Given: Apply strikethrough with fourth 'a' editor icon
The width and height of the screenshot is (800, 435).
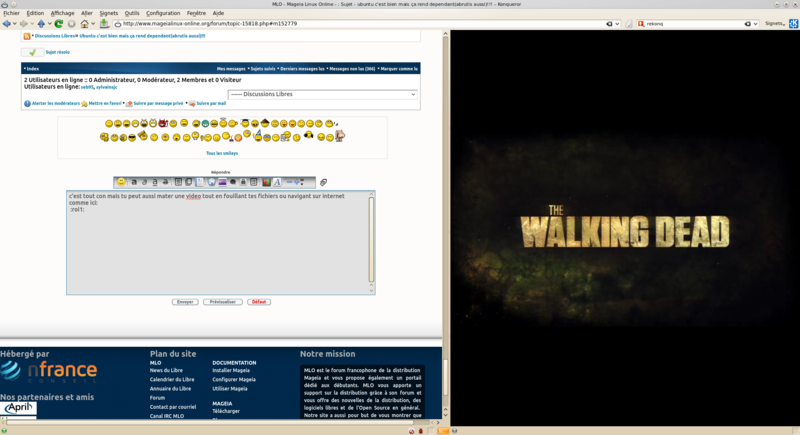Looking at the screenshot, I should [166, 182].
